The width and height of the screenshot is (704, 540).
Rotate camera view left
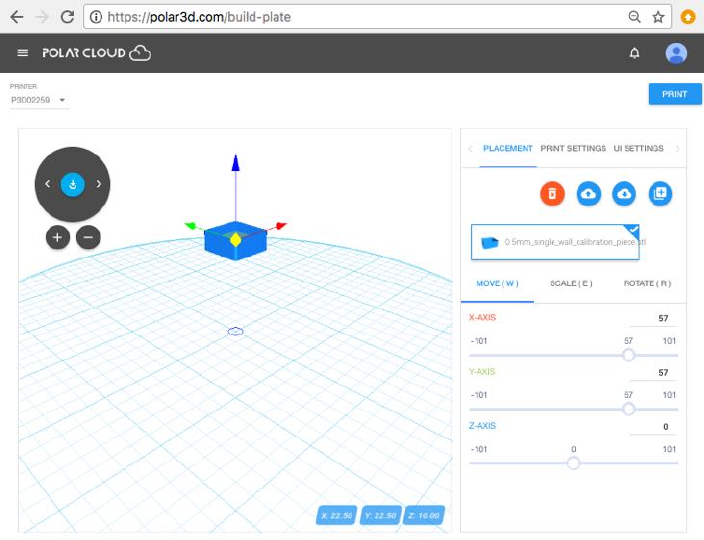[x=47, y=184]
